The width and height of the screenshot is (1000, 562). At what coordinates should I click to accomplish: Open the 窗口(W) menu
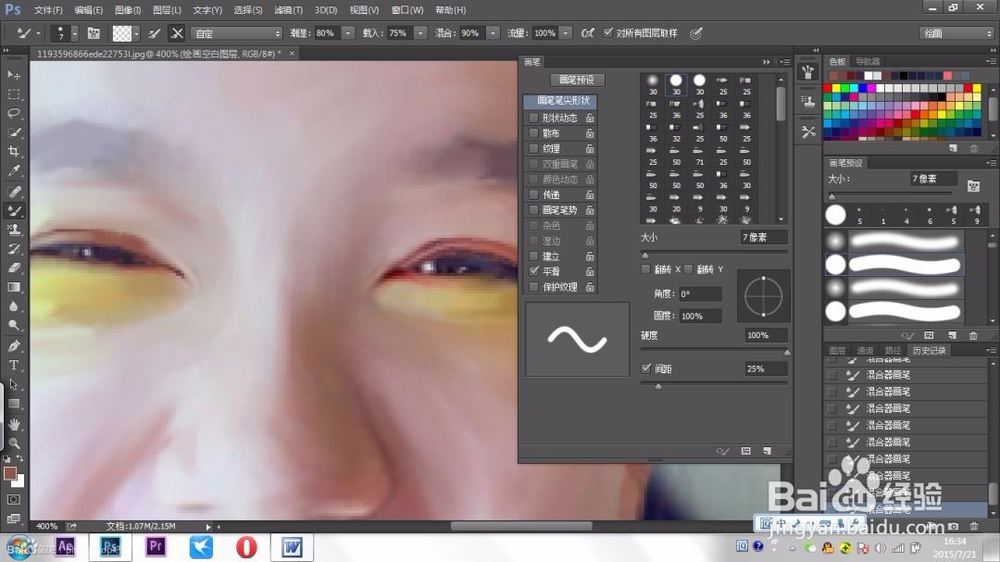pos(407,10)
